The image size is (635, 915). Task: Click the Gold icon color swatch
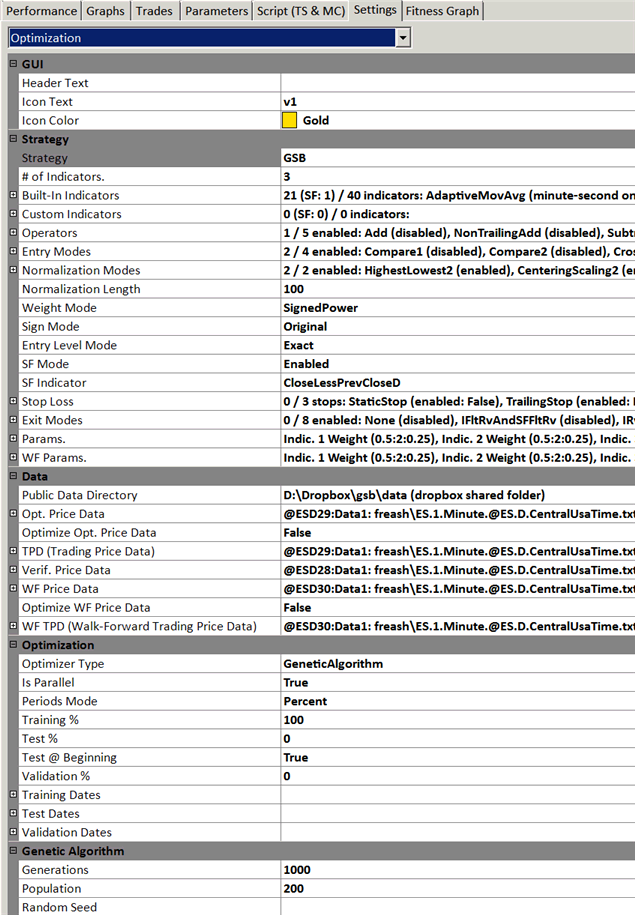click(290, 121)
